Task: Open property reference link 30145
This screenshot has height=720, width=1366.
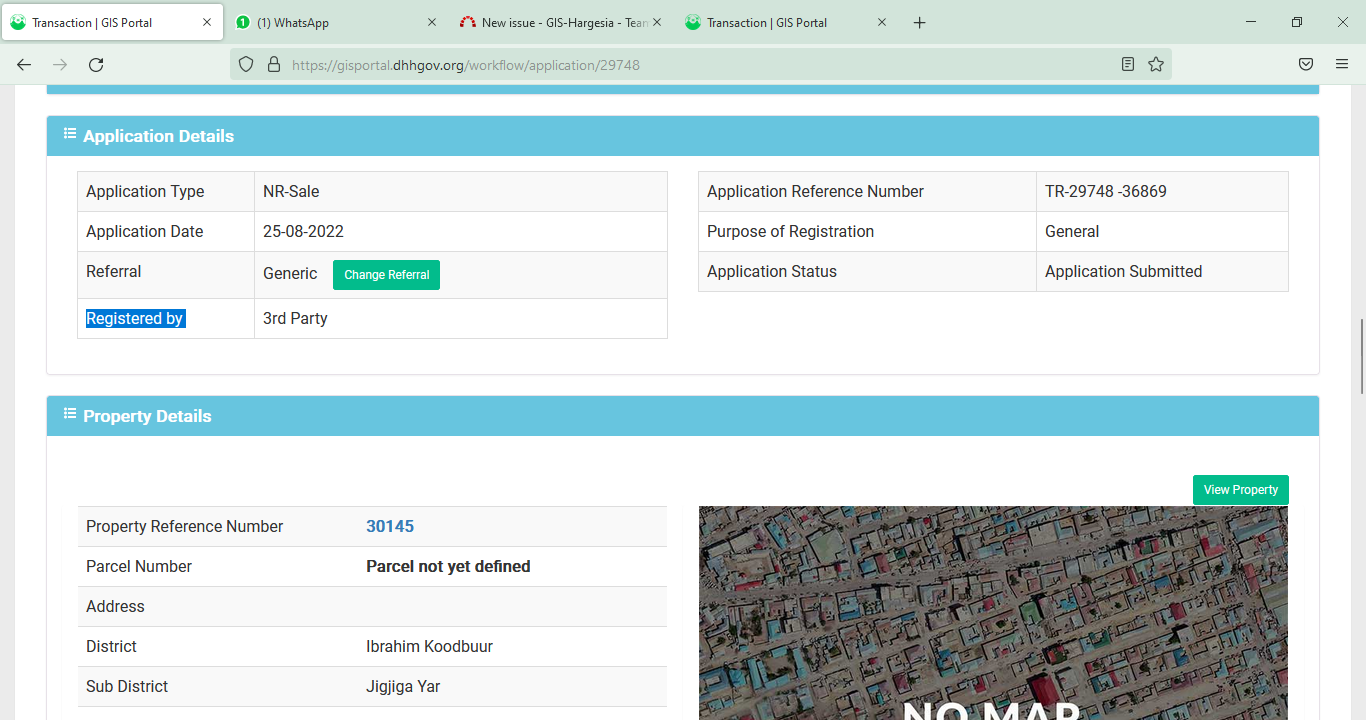Action: 390,526
